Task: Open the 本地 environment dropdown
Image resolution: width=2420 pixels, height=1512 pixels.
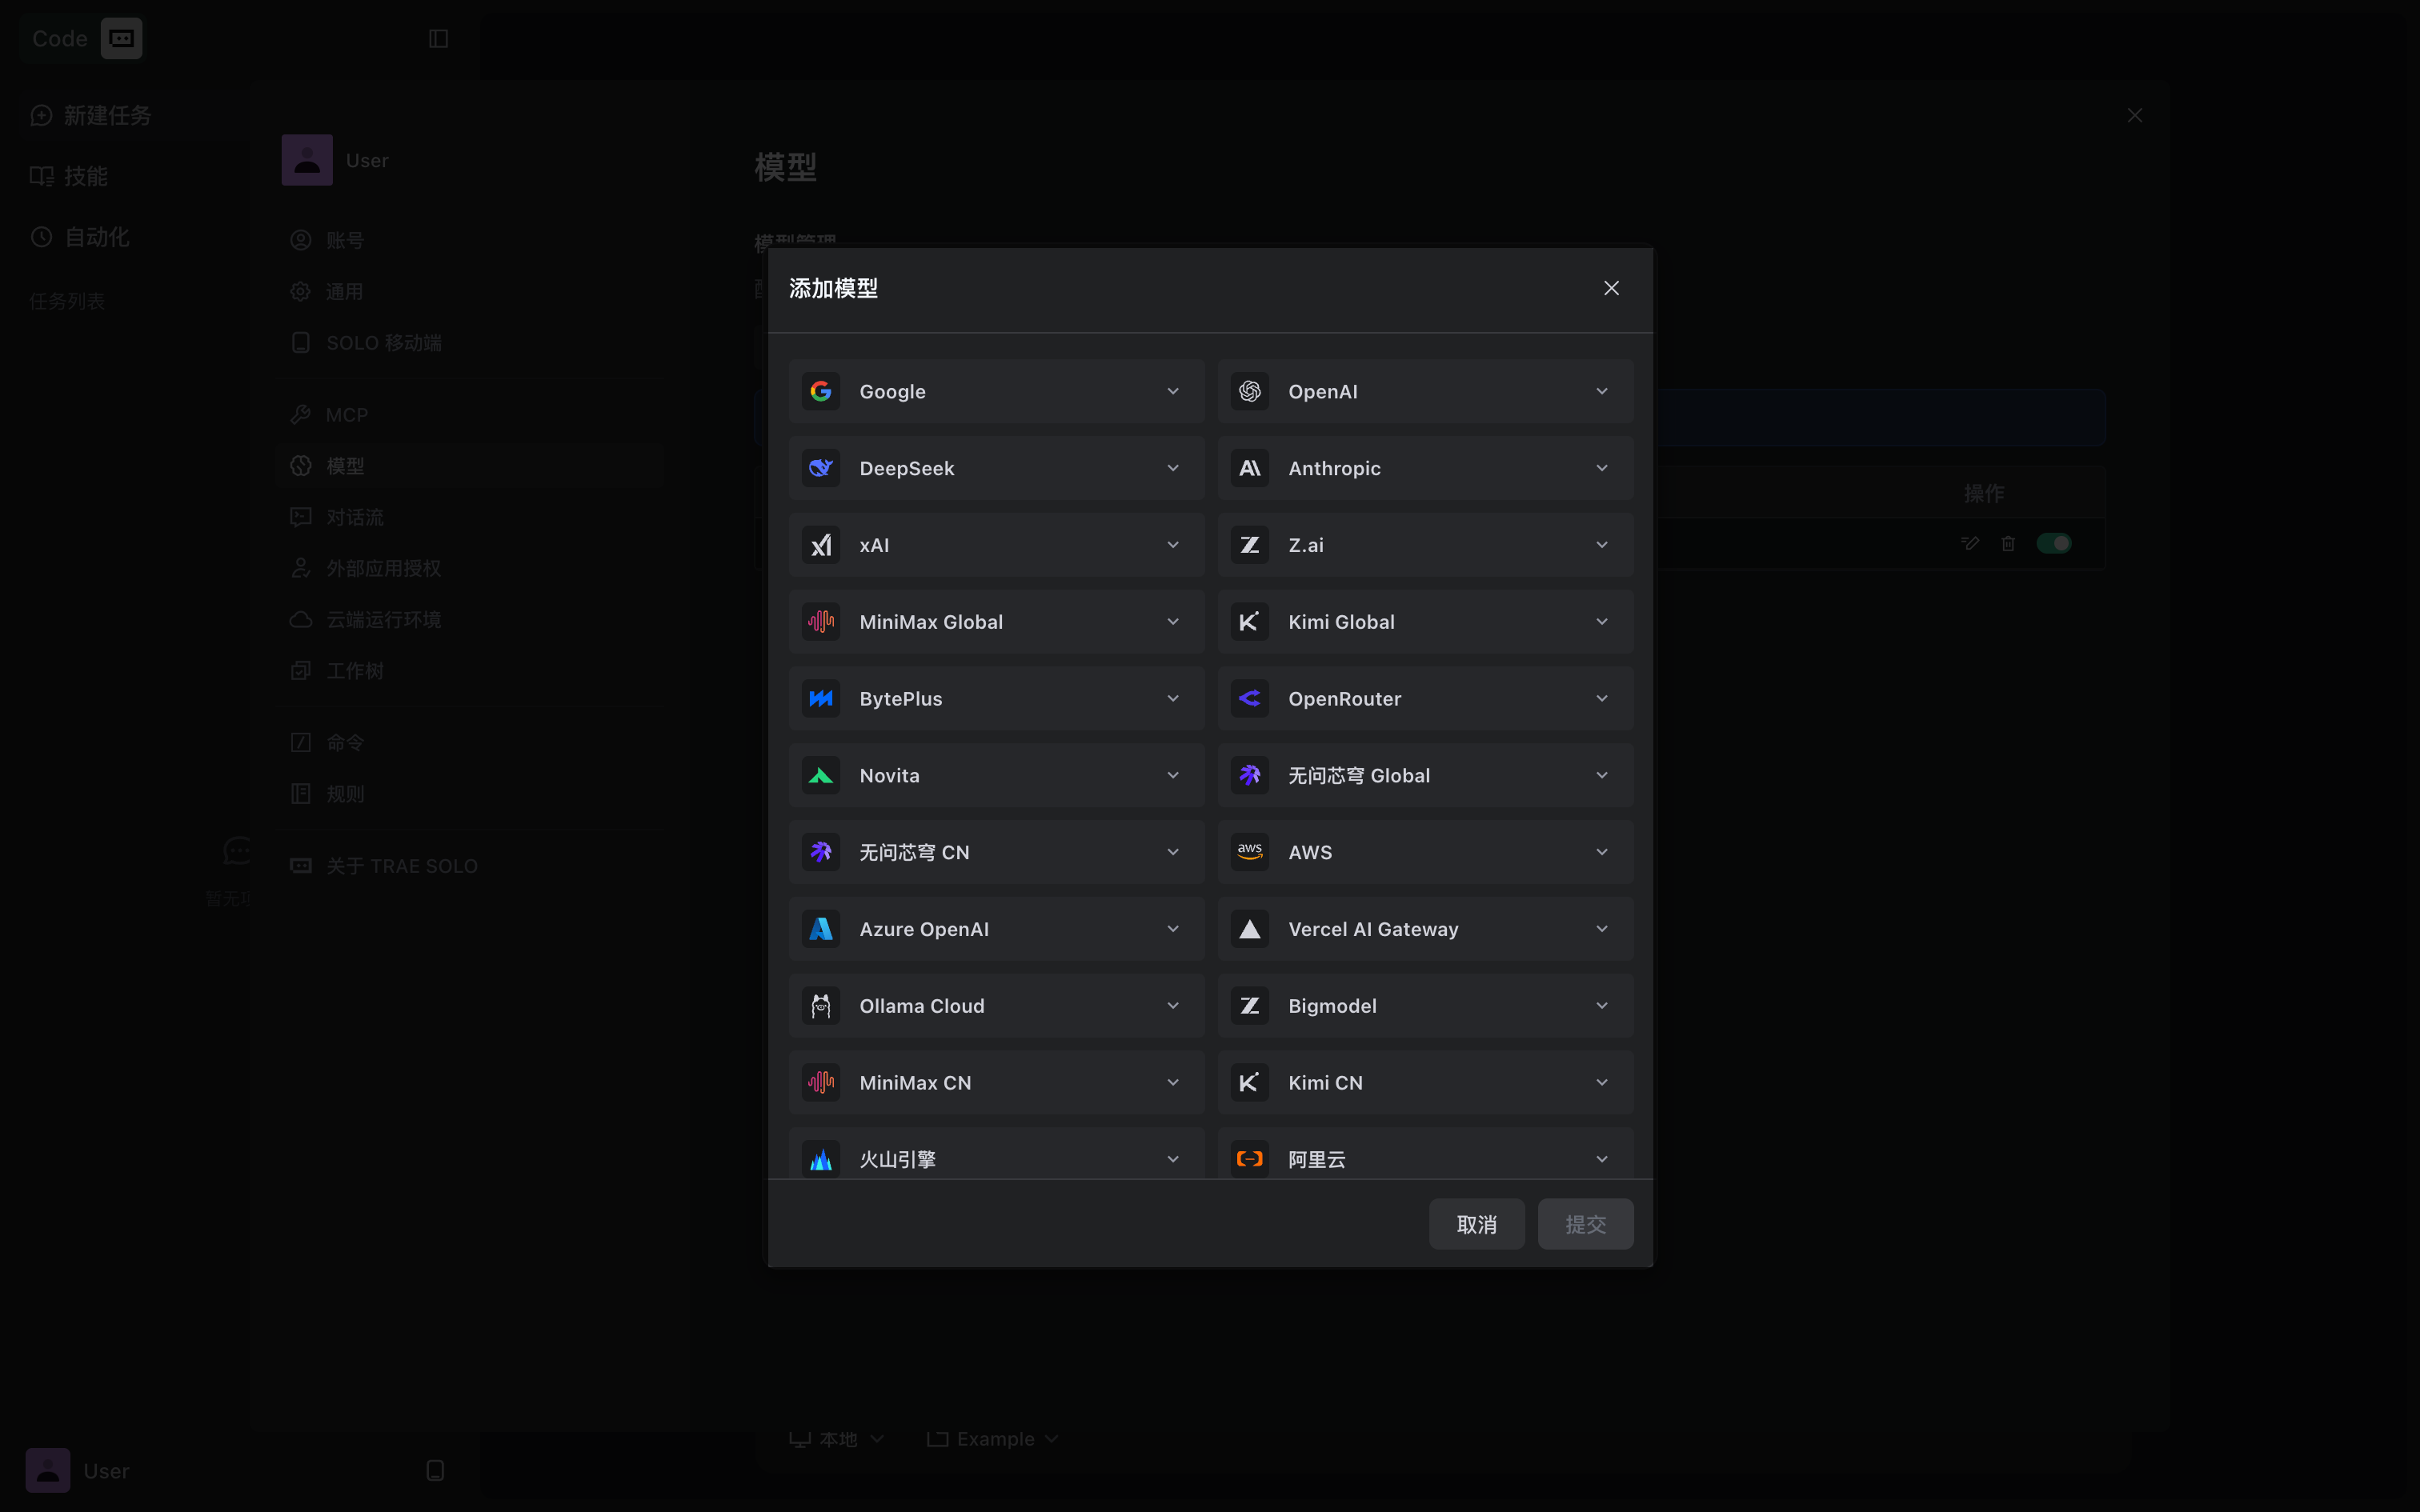Action: 837,1439
